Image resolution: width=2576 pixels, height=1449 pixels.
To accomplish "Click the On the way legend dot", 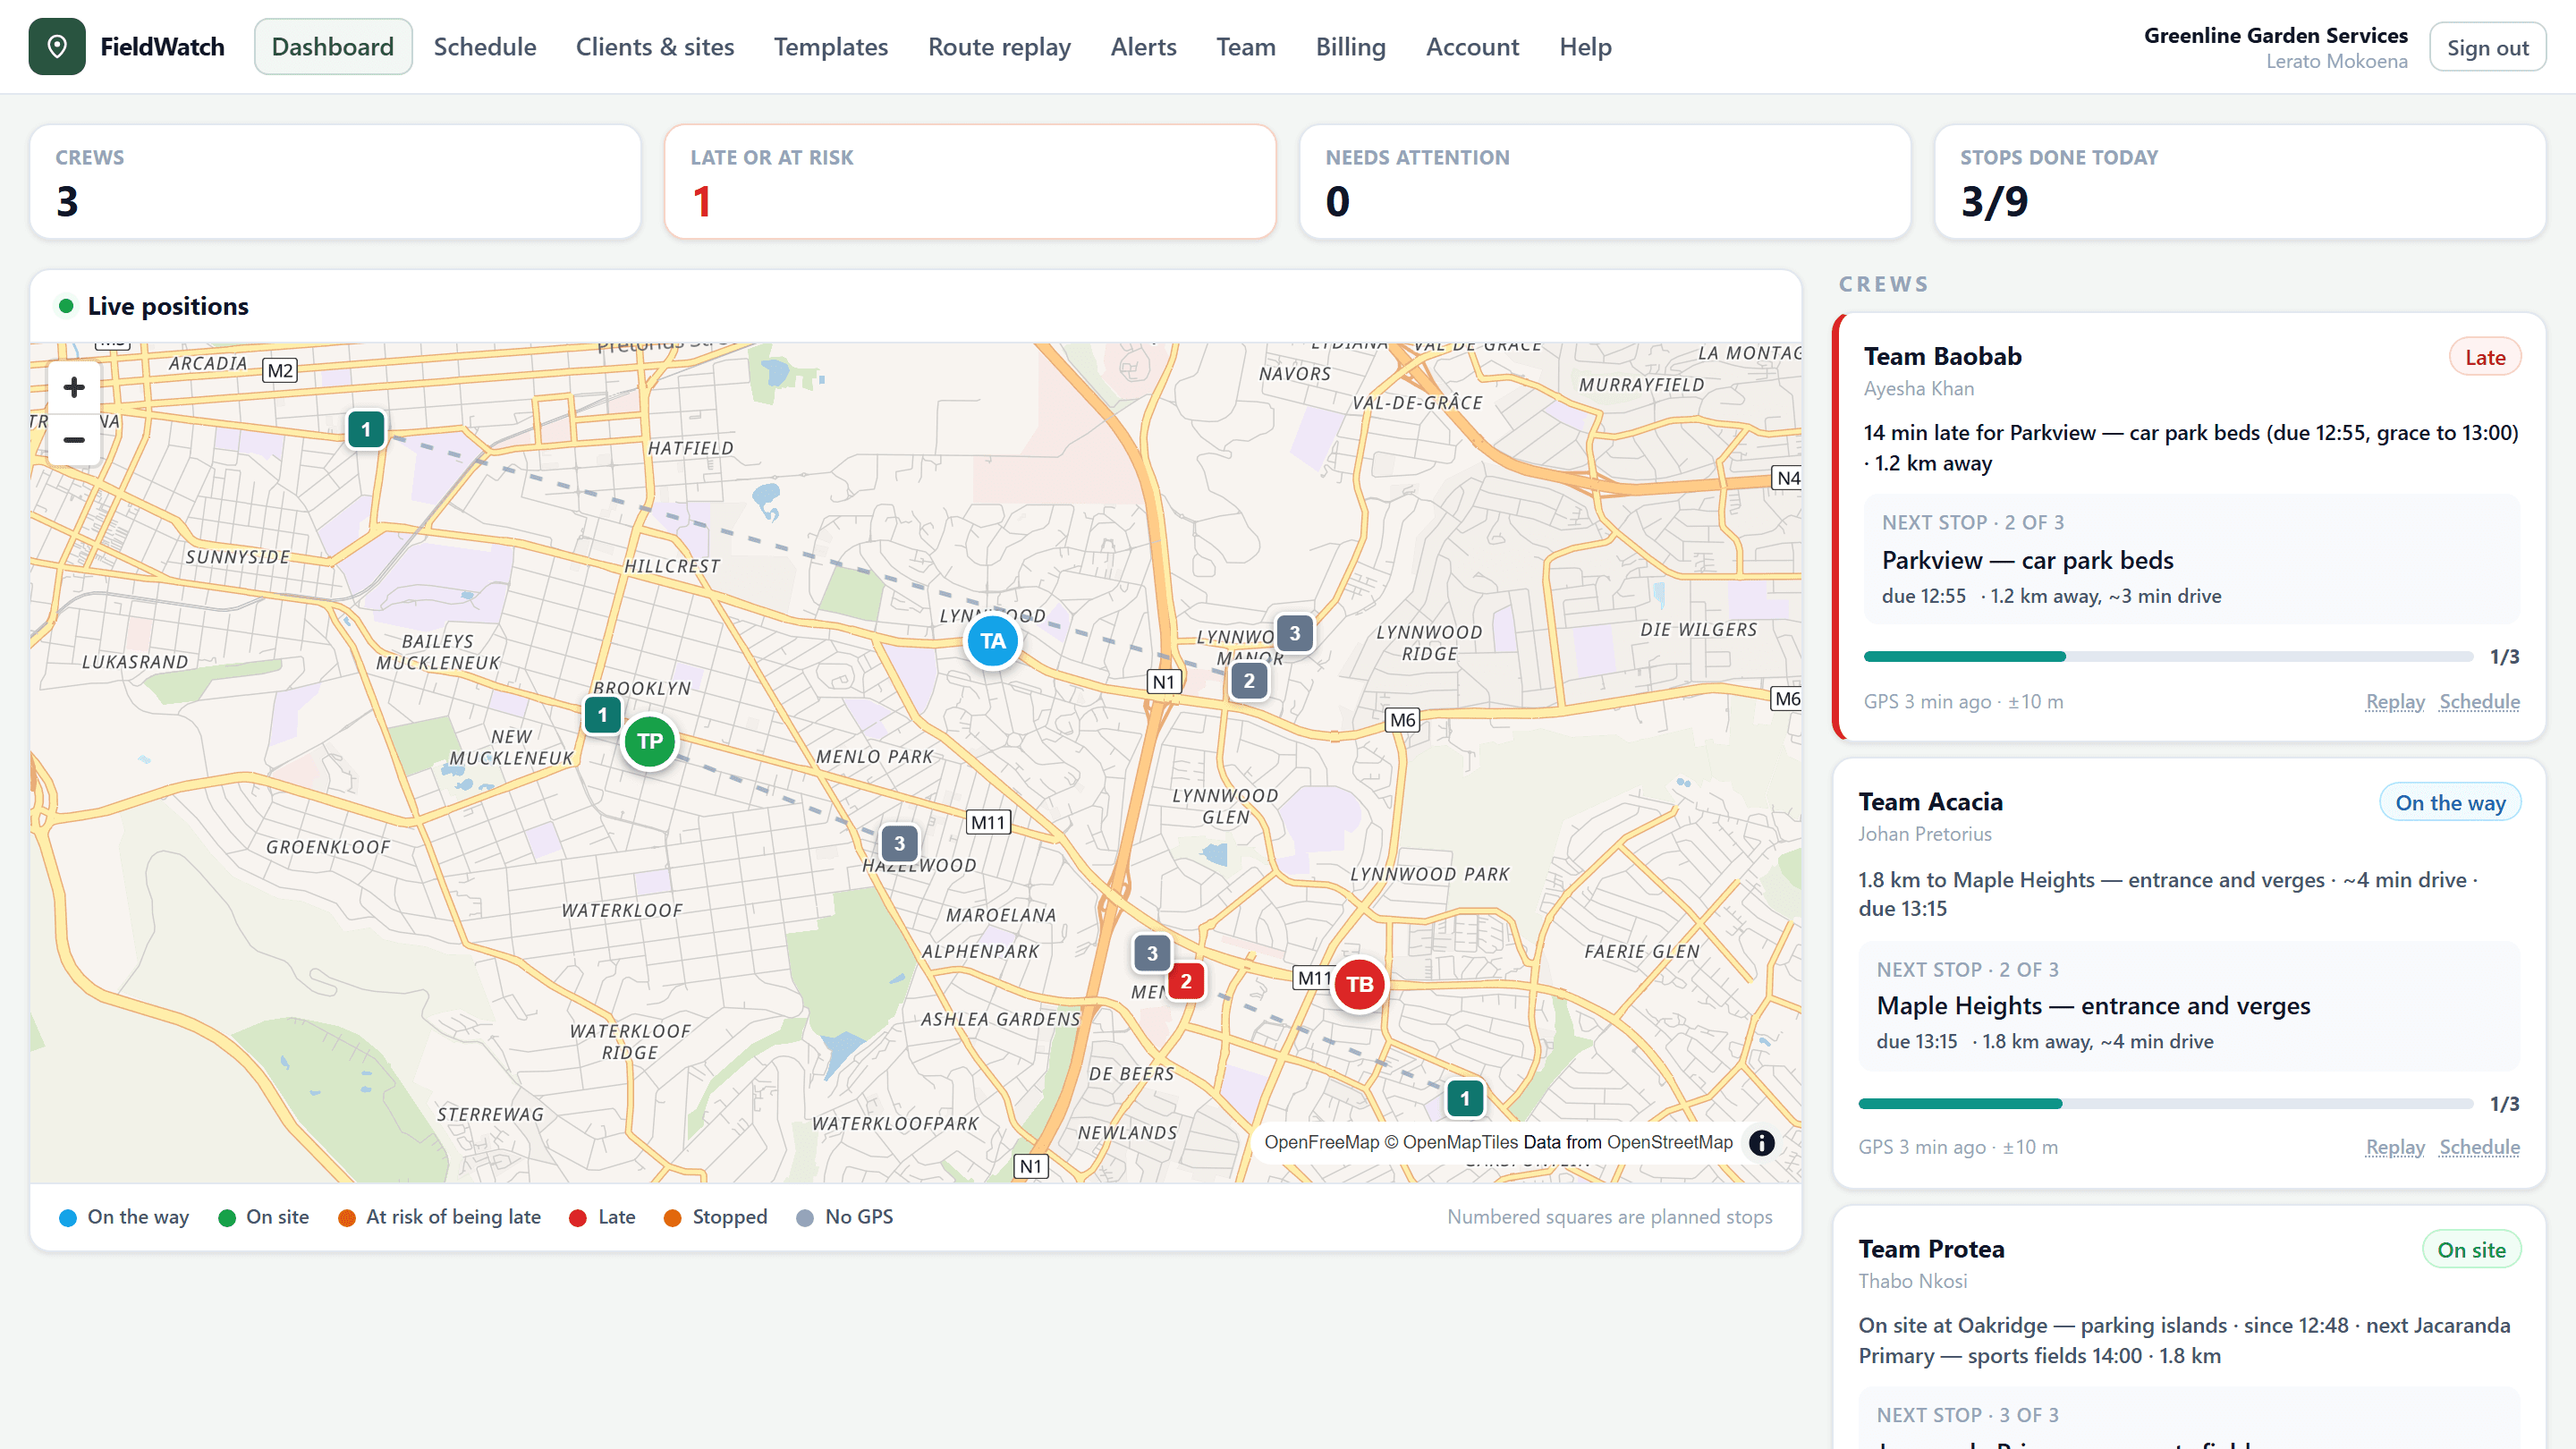I will [x=68, y=1217].
